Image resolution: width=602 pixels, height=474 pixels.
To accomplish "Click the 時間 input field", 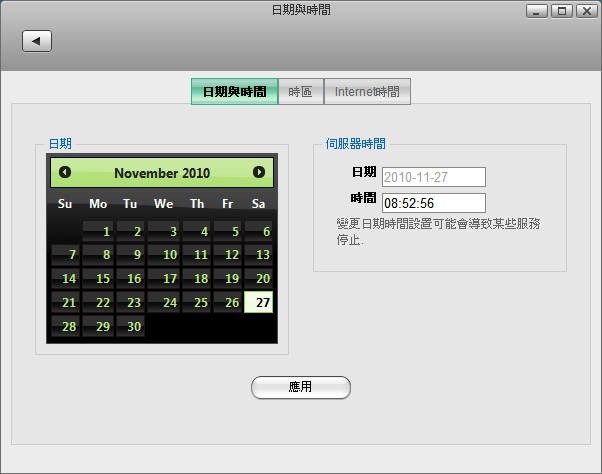I will 433,203.
